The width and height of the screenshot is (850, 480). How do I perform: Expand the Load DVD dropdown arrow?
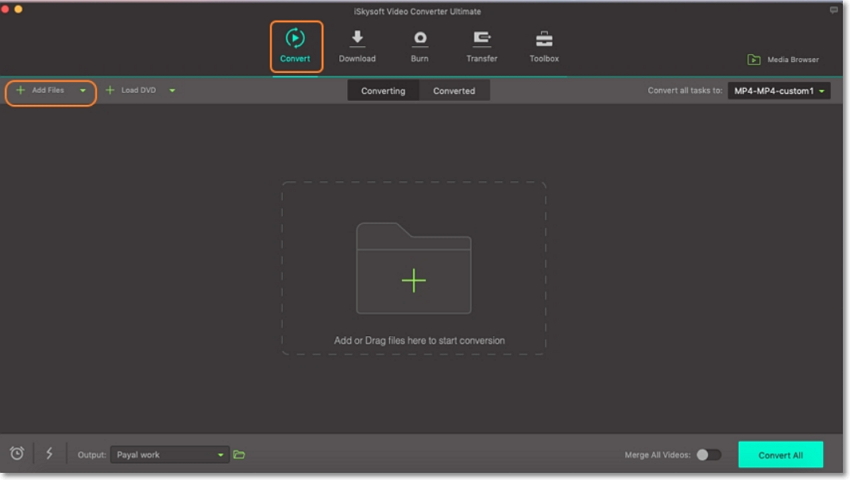[x=172, y=91]
